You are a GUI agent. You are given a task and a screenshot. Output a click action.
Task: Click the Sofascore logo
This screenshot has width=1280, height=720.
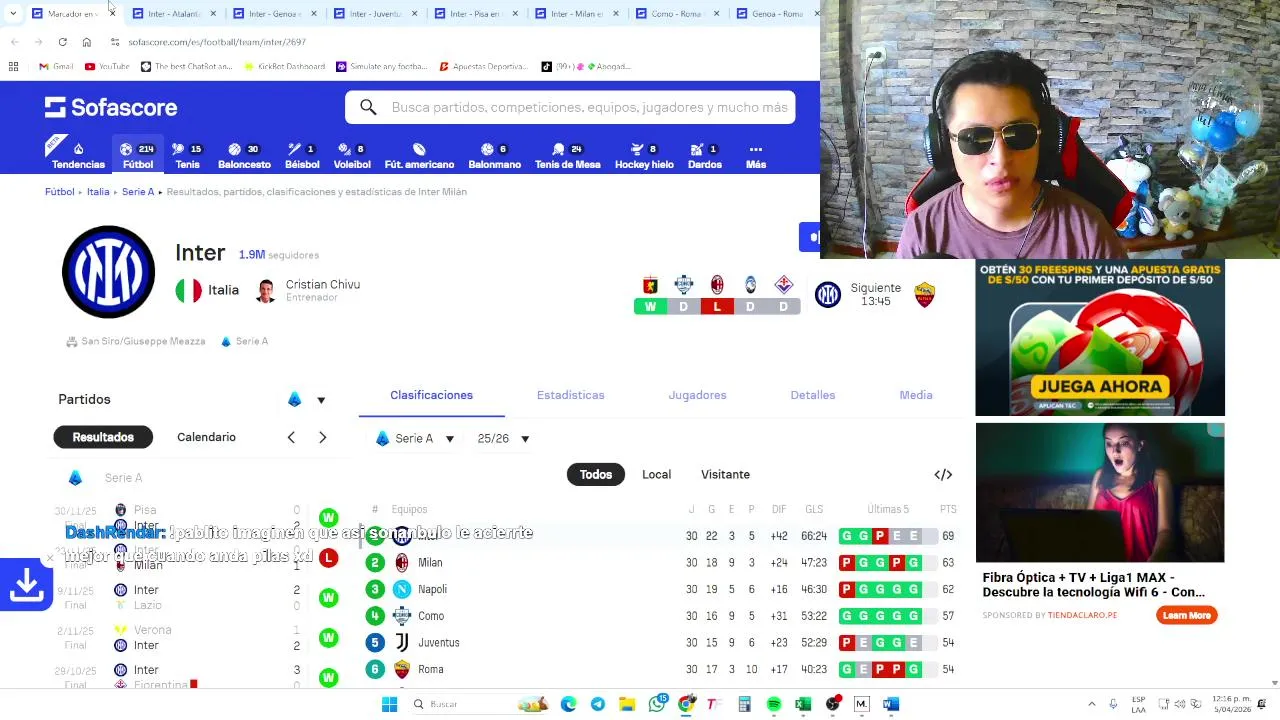[x=111, y=107]
